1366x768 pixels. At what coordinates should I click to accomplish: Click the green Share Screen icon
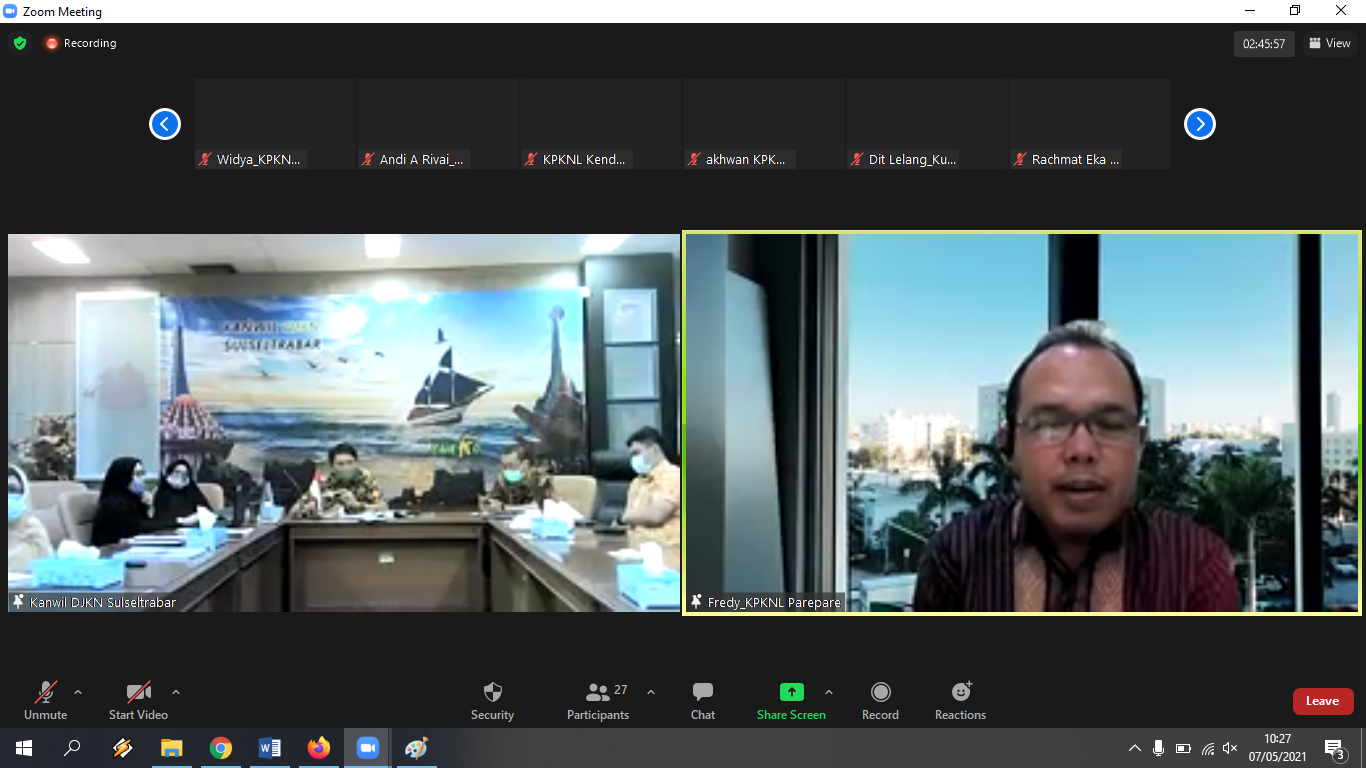point(791,692)
